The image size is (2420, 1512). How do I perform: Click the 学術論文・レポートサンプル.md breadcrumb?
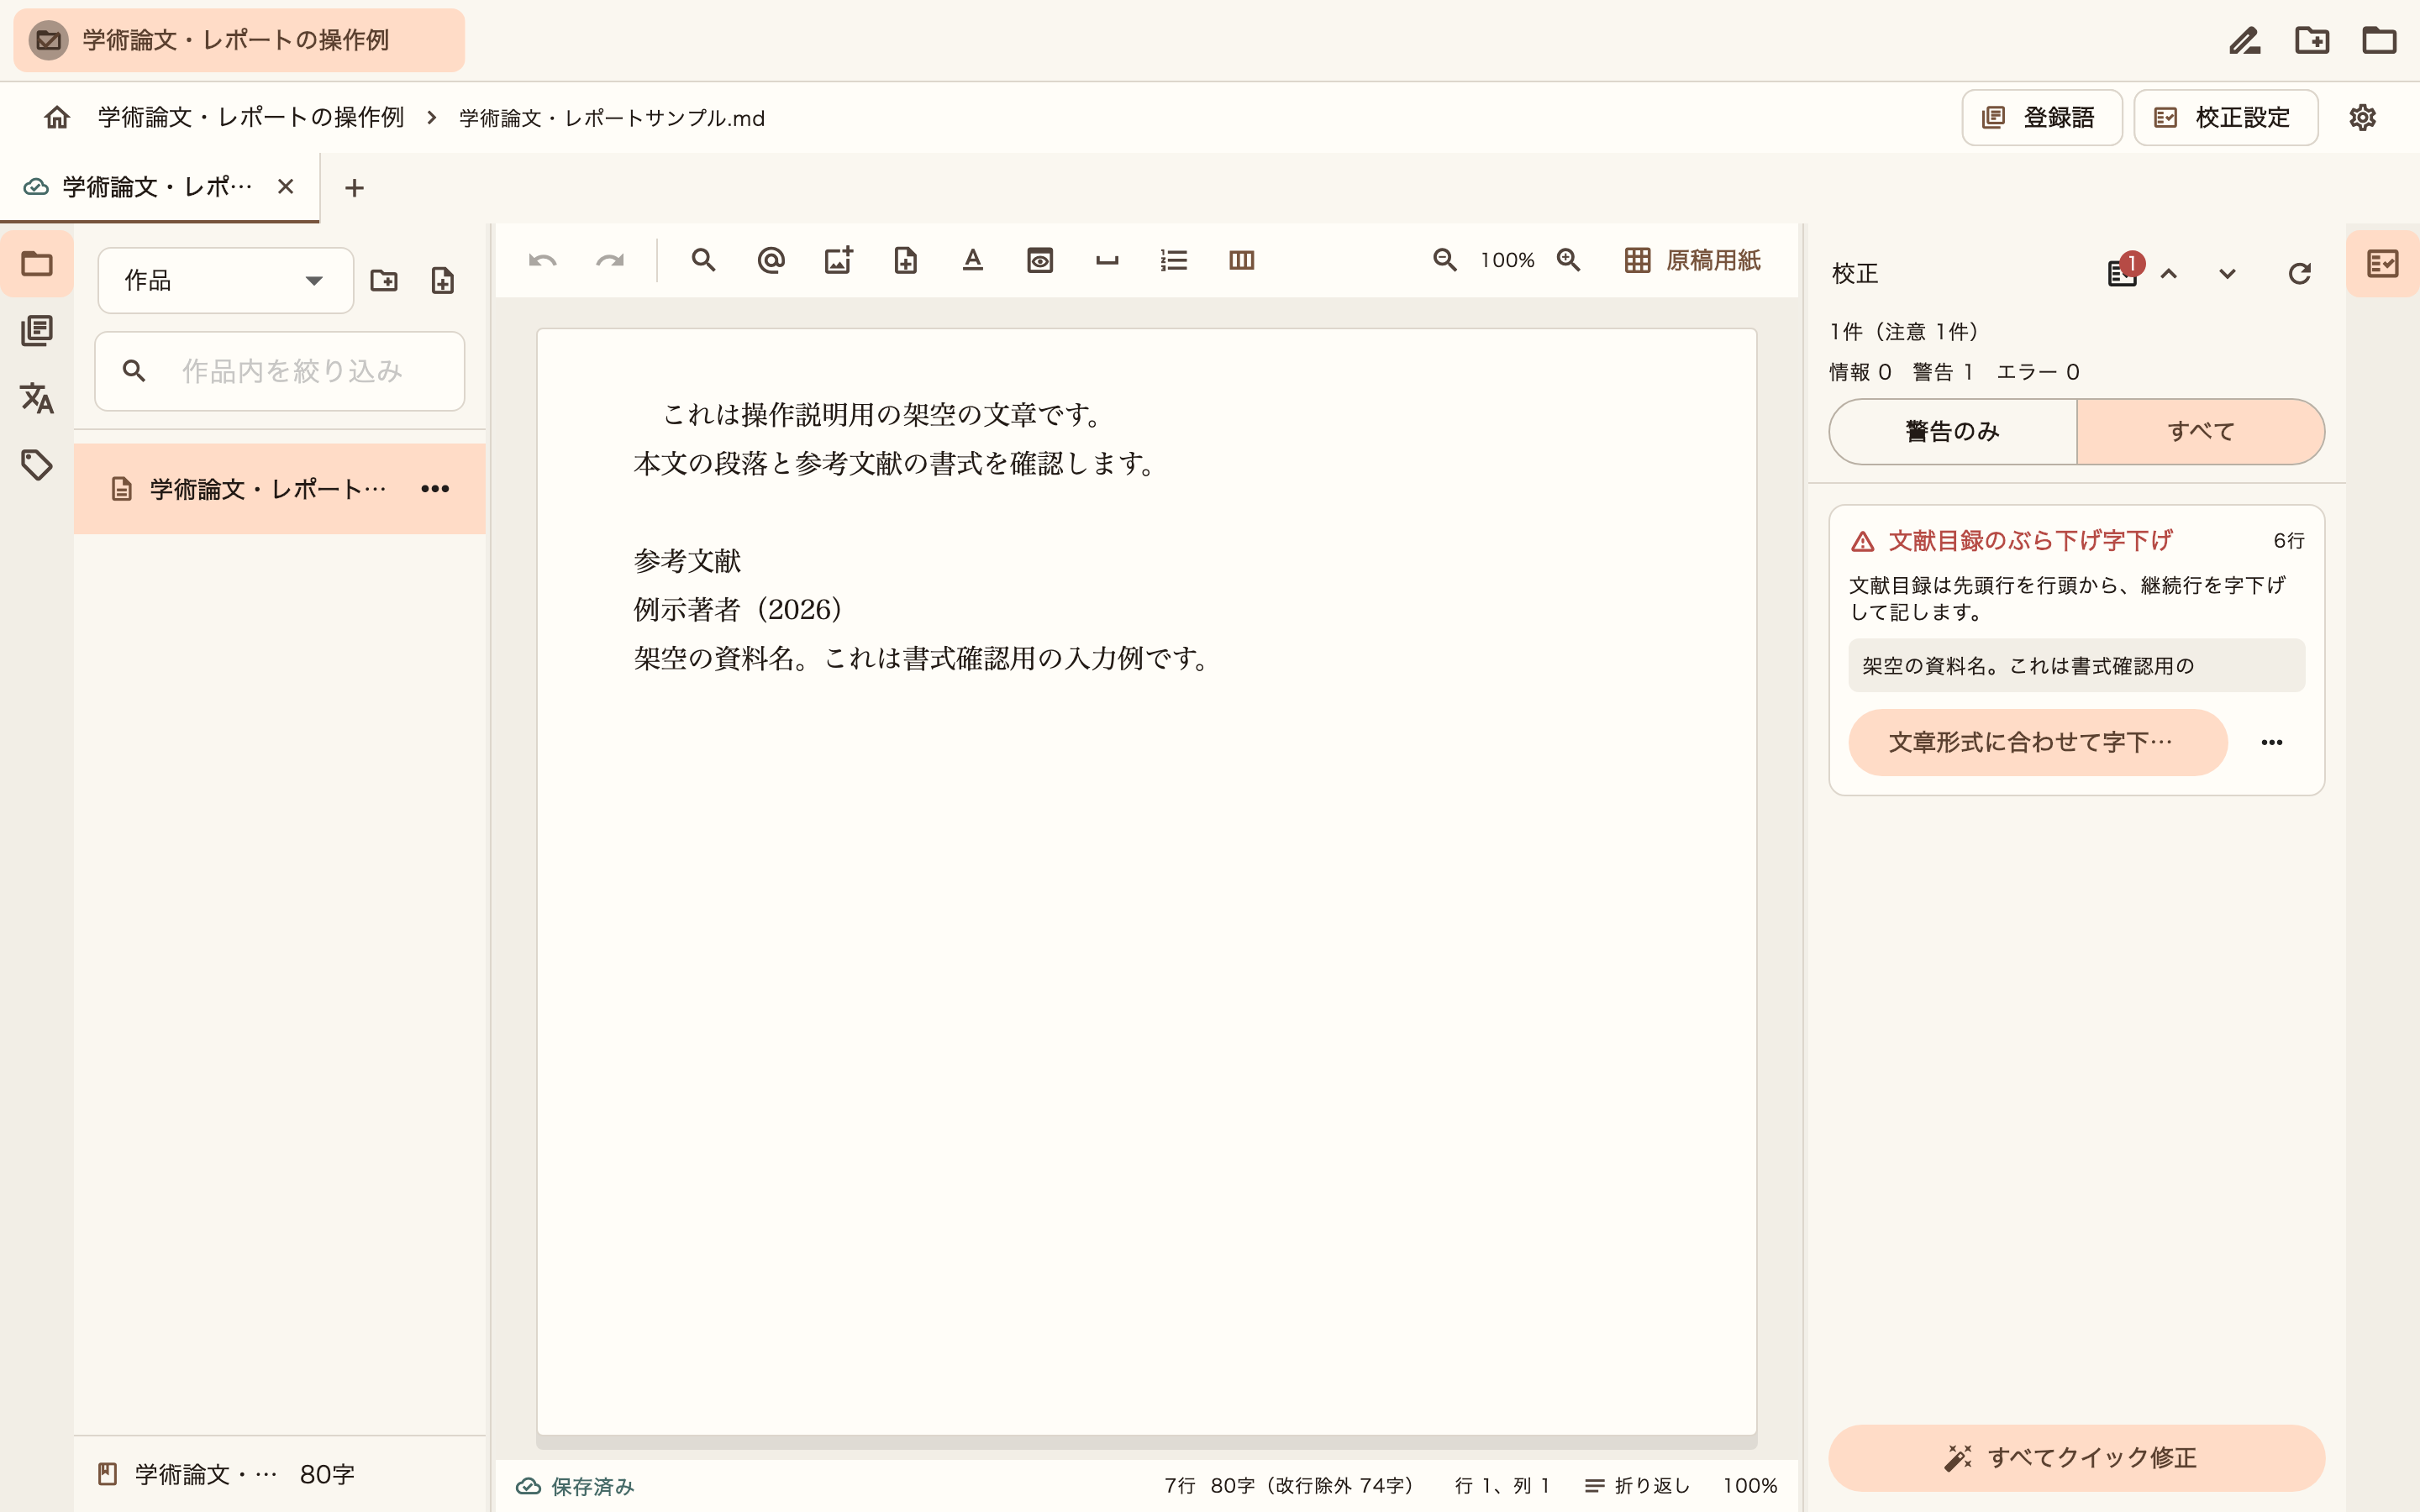[612, 118]
